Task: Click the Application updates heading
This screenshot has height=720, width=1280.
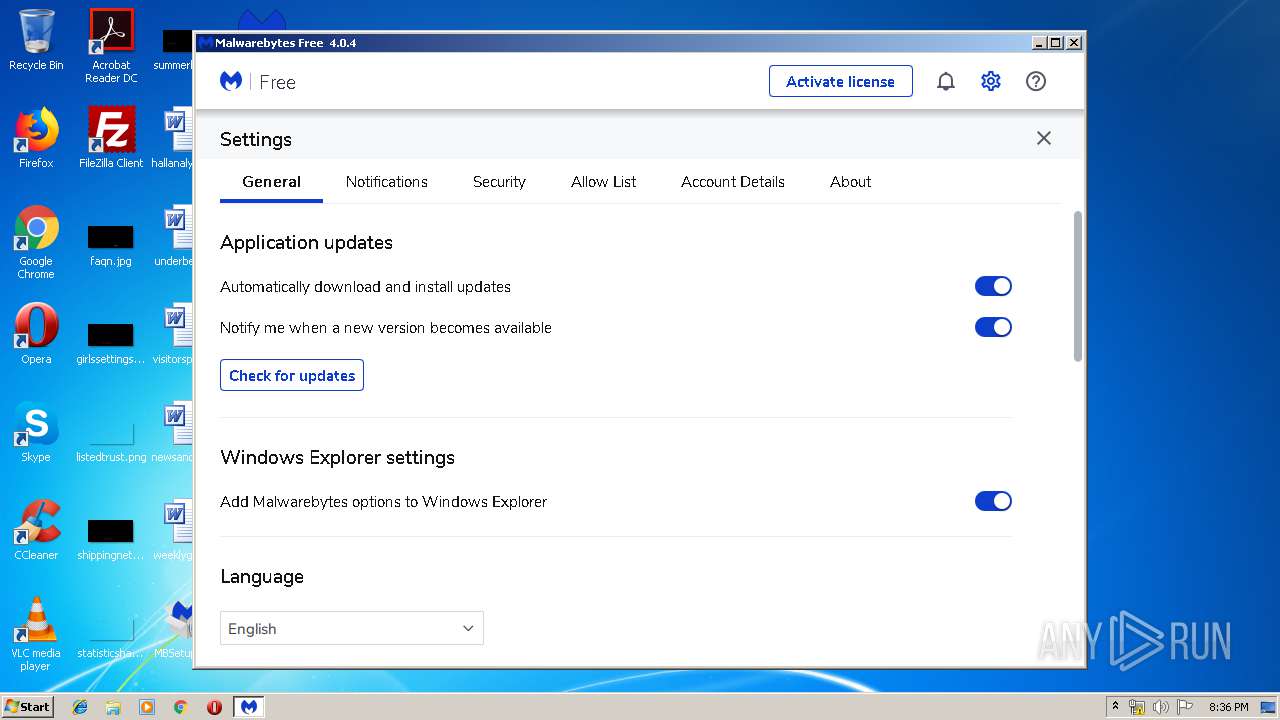Action: point(306,243)
